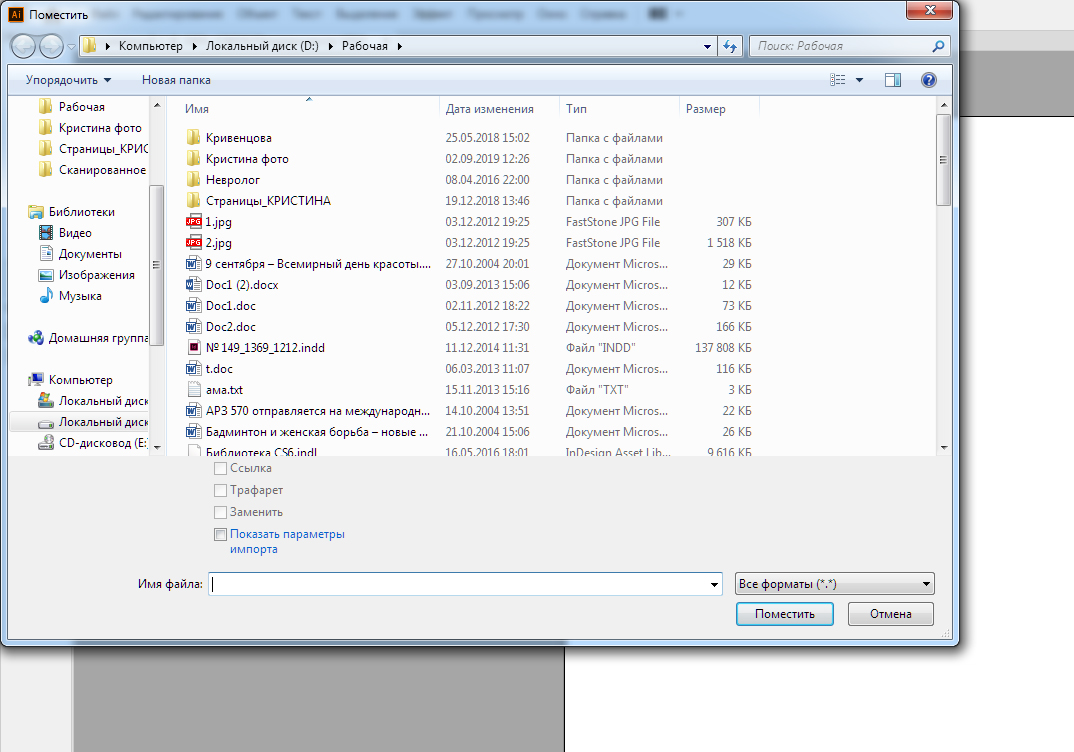The image size is (1074, 752).
Task: Click Локальный диск (D:) in breadcrumb
Action: (x=262, y=46)
